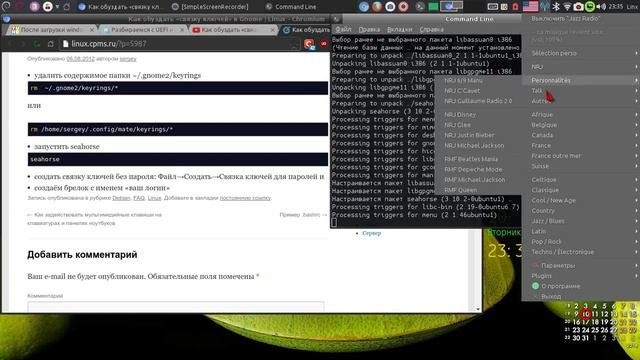Open the FAQ category link

pos(139,198)
